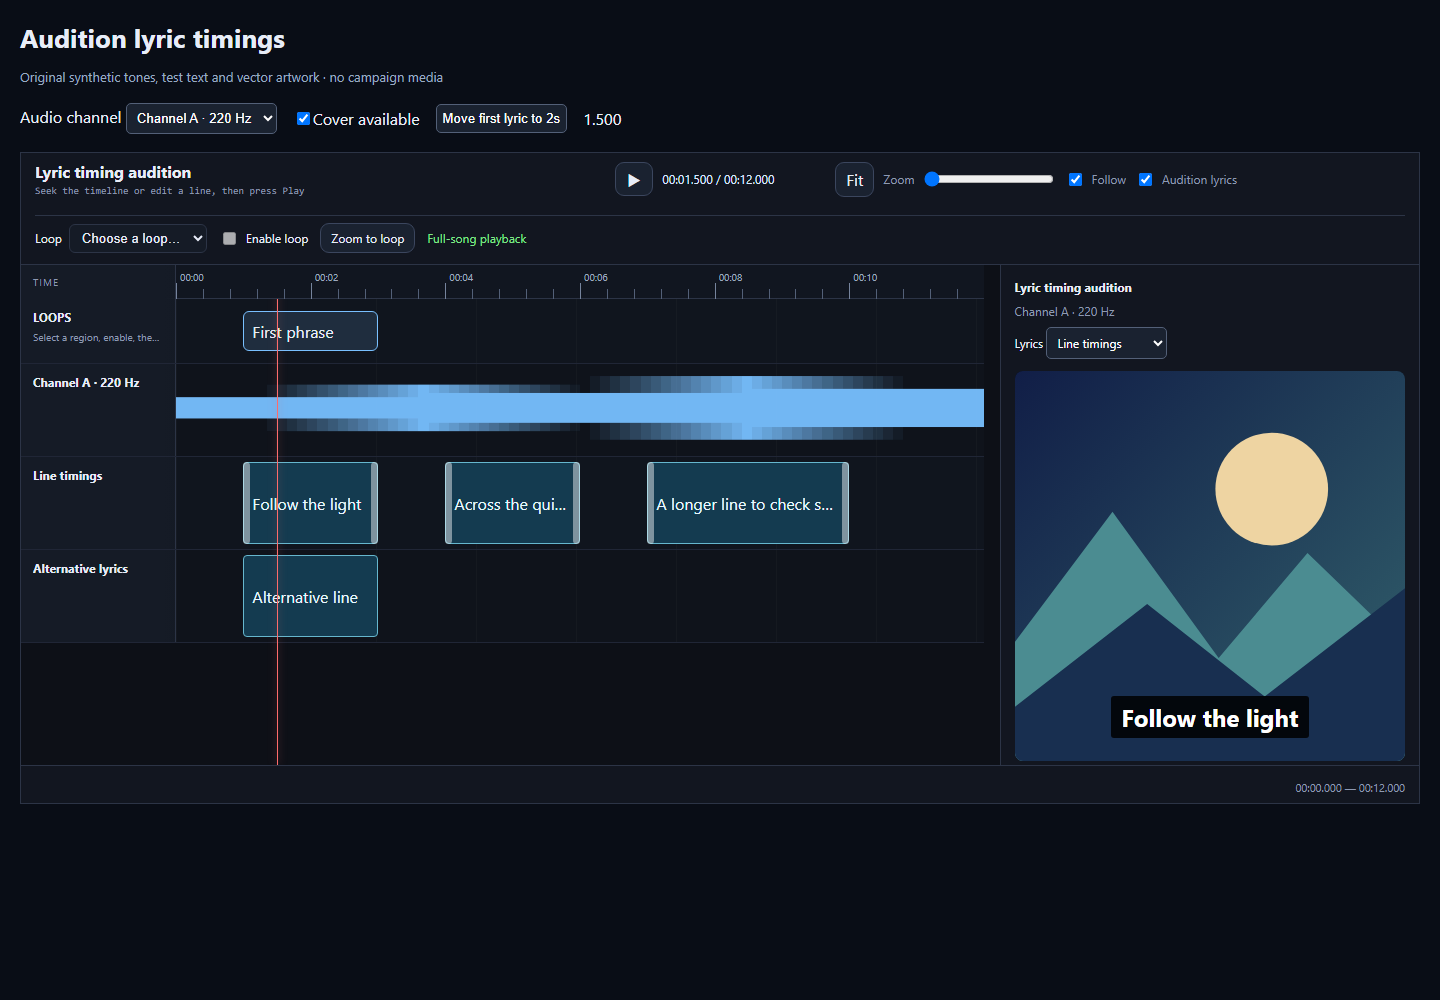The image size is (1440, 1000).
Task: Click the Channel A waveform track
Action: 580,409
